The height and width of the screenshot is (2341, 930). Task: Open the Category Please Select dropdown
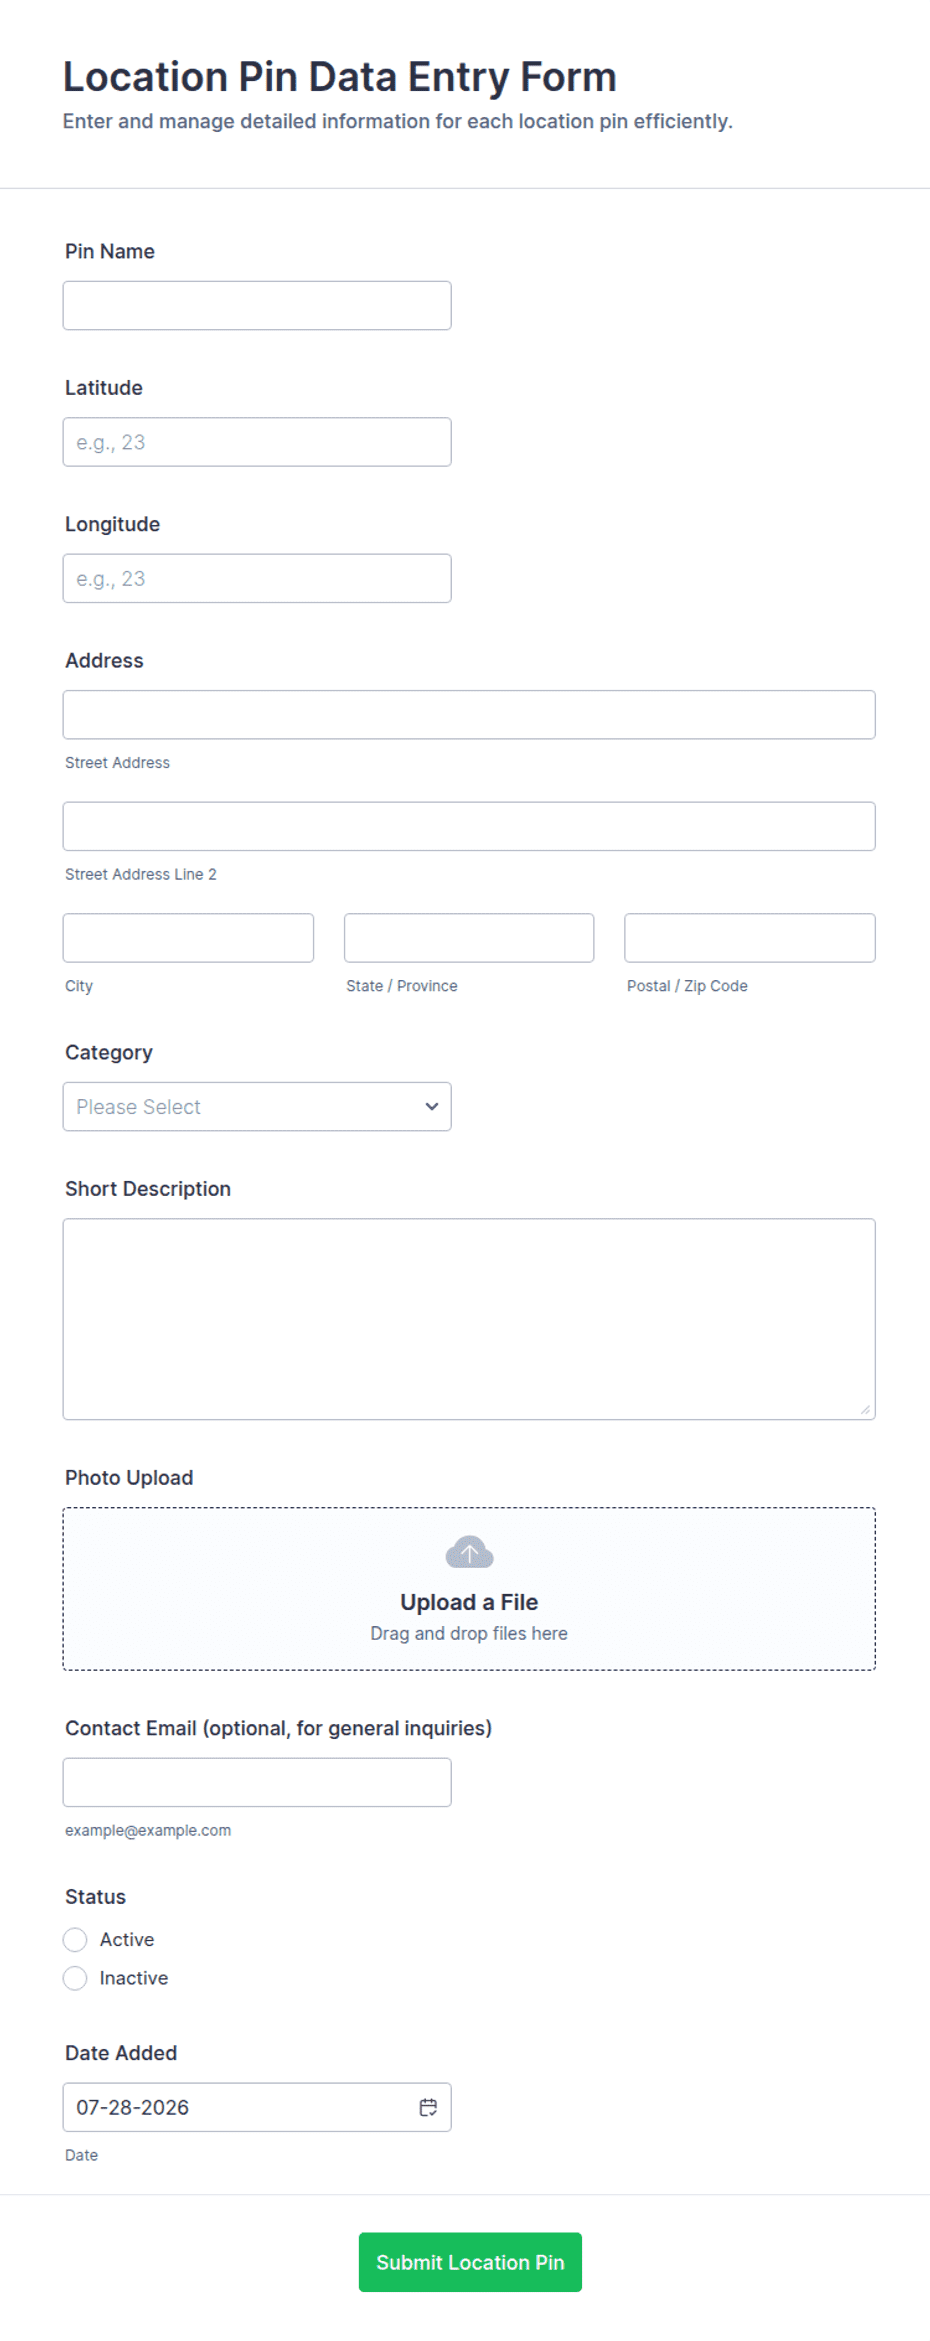click(x=257, y=1106)
